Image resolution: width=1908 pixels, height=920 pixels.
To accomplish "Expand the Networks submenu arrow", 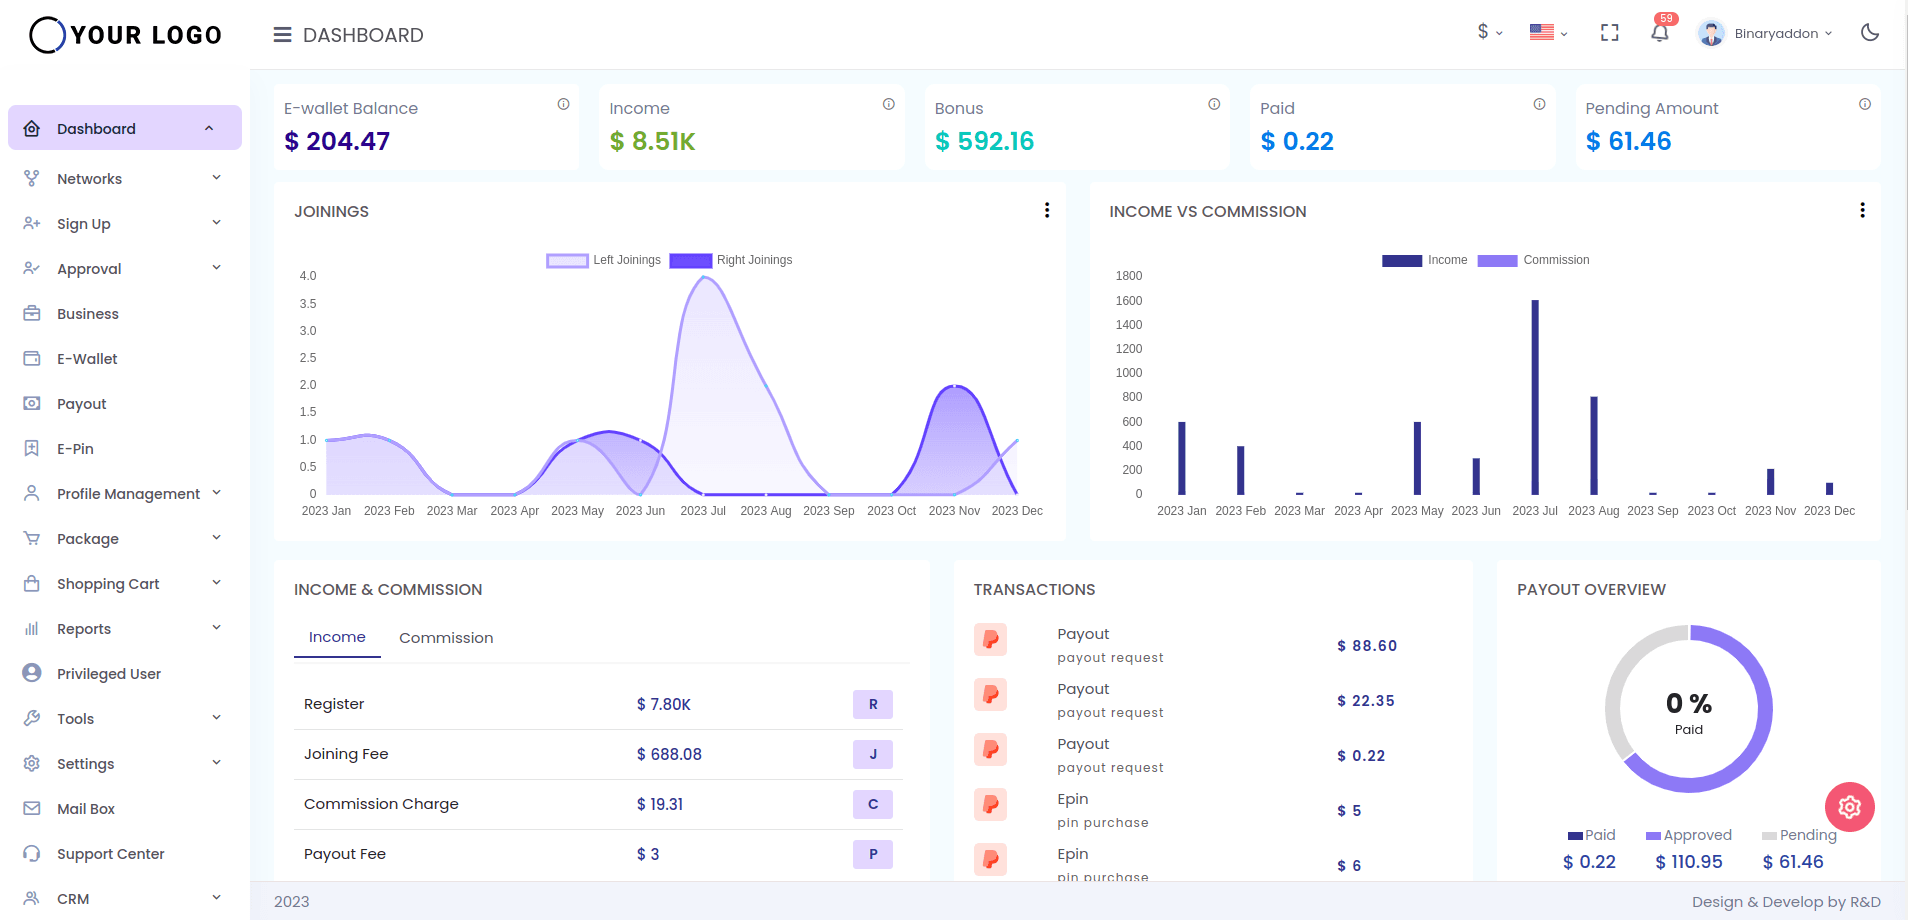I will (216, 178).
